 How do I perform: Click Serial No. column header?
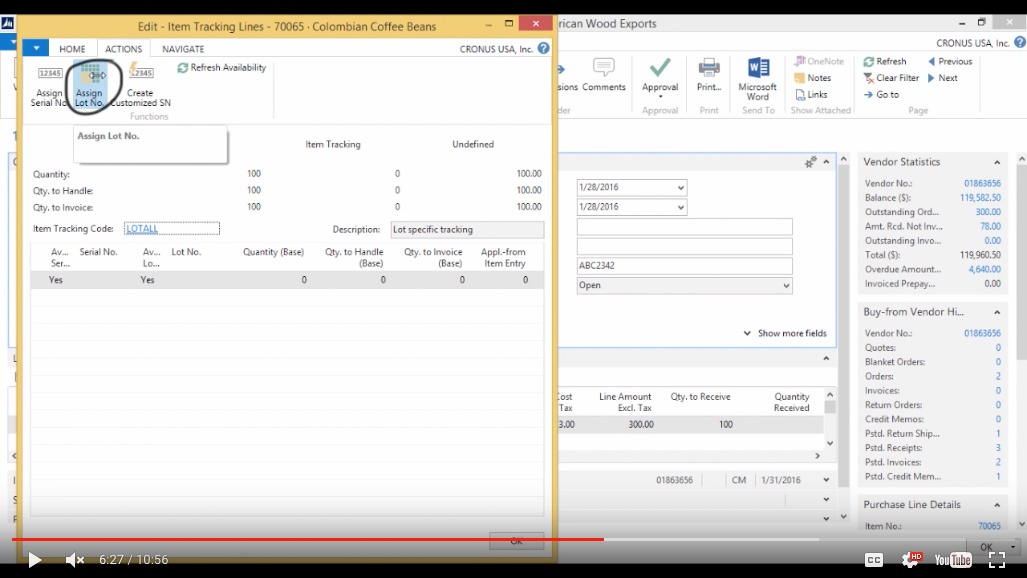point(98,252)
